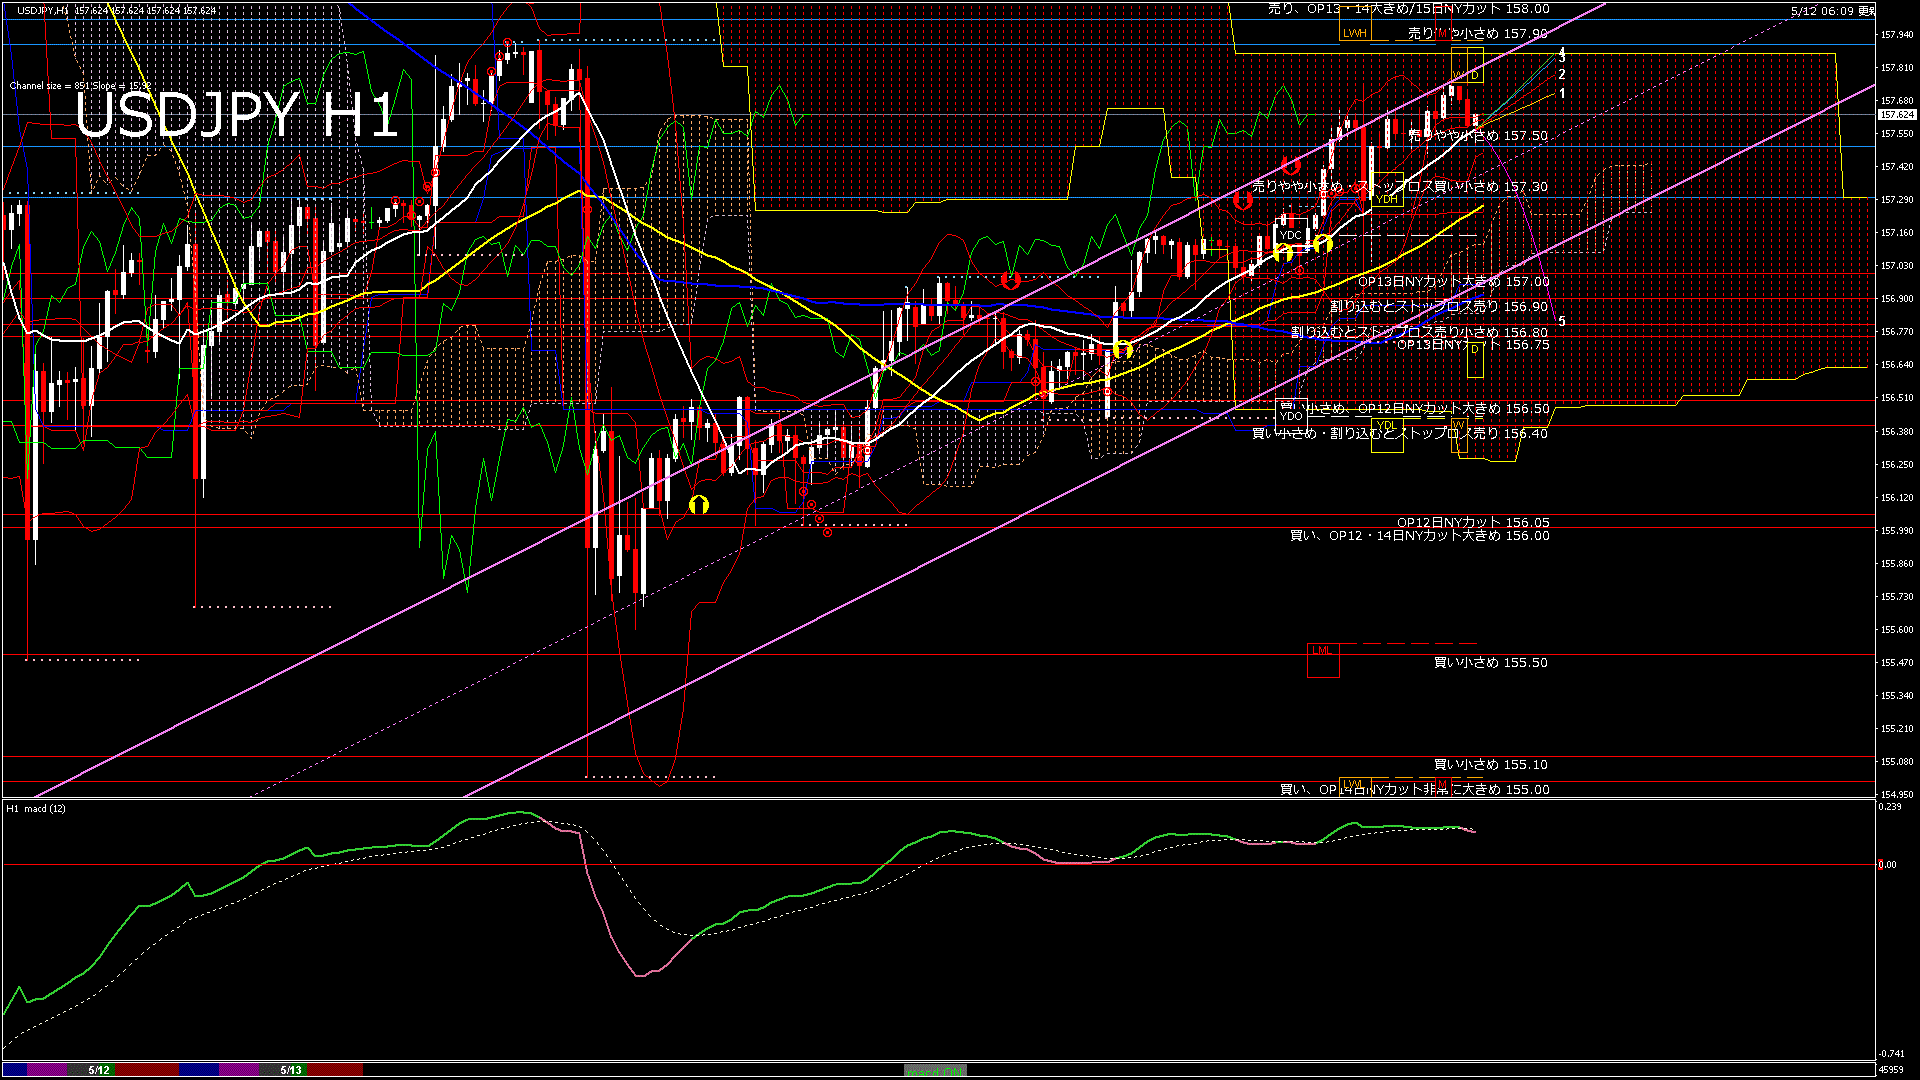The height and width of the screenshot is (1080, 1920).
Task: Click the USDJPY H1 chart title
Action: click(x=237, y=115)
